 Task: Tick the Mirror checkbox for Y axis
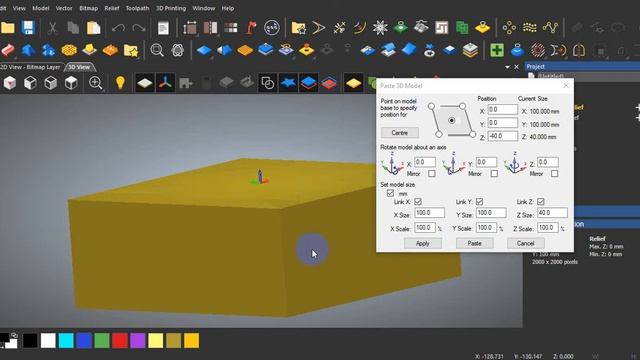pos(494,173)
